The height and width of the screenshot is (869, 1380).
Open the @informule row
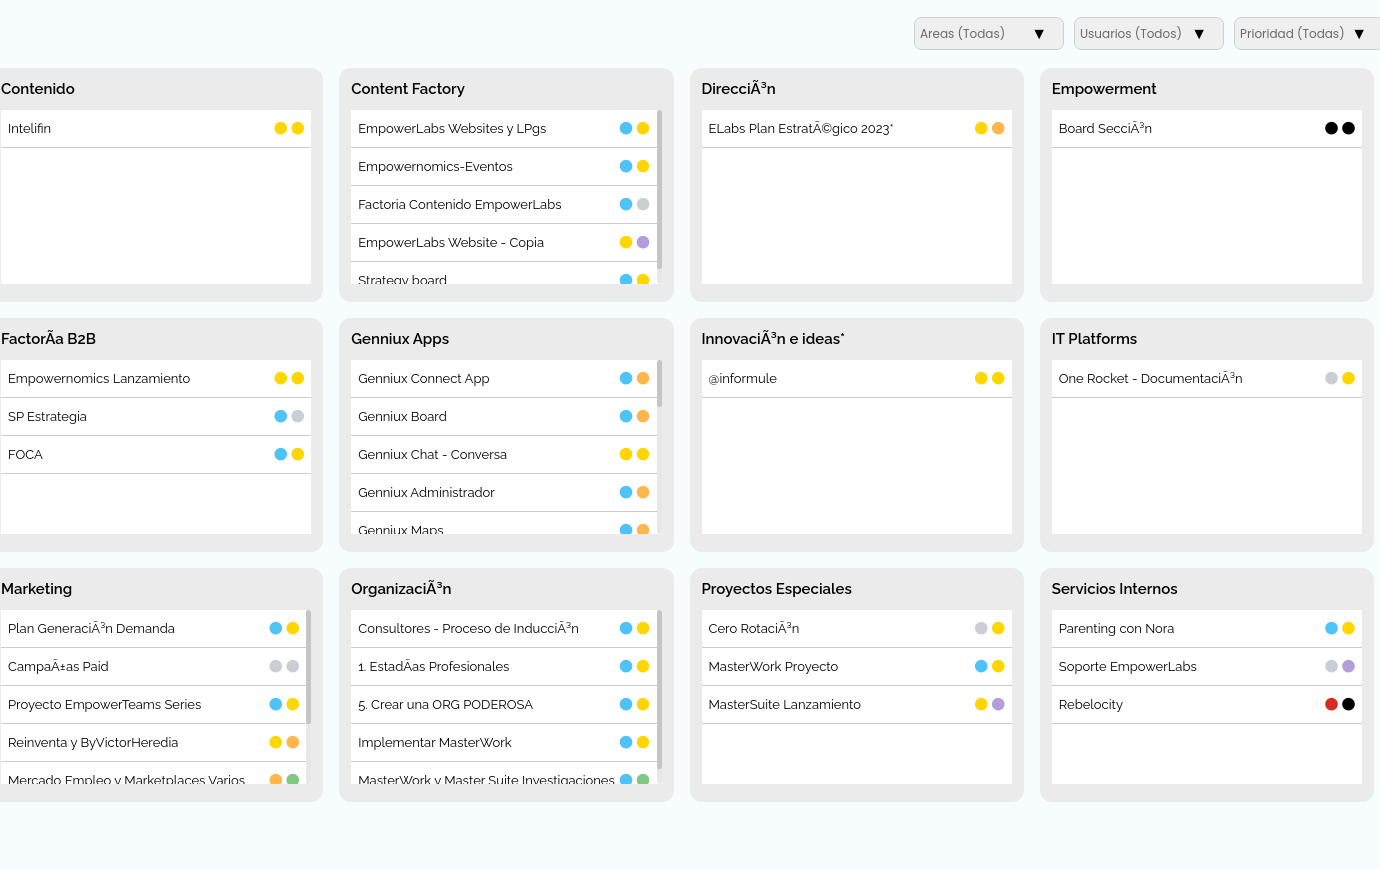[x=857, y=378]
